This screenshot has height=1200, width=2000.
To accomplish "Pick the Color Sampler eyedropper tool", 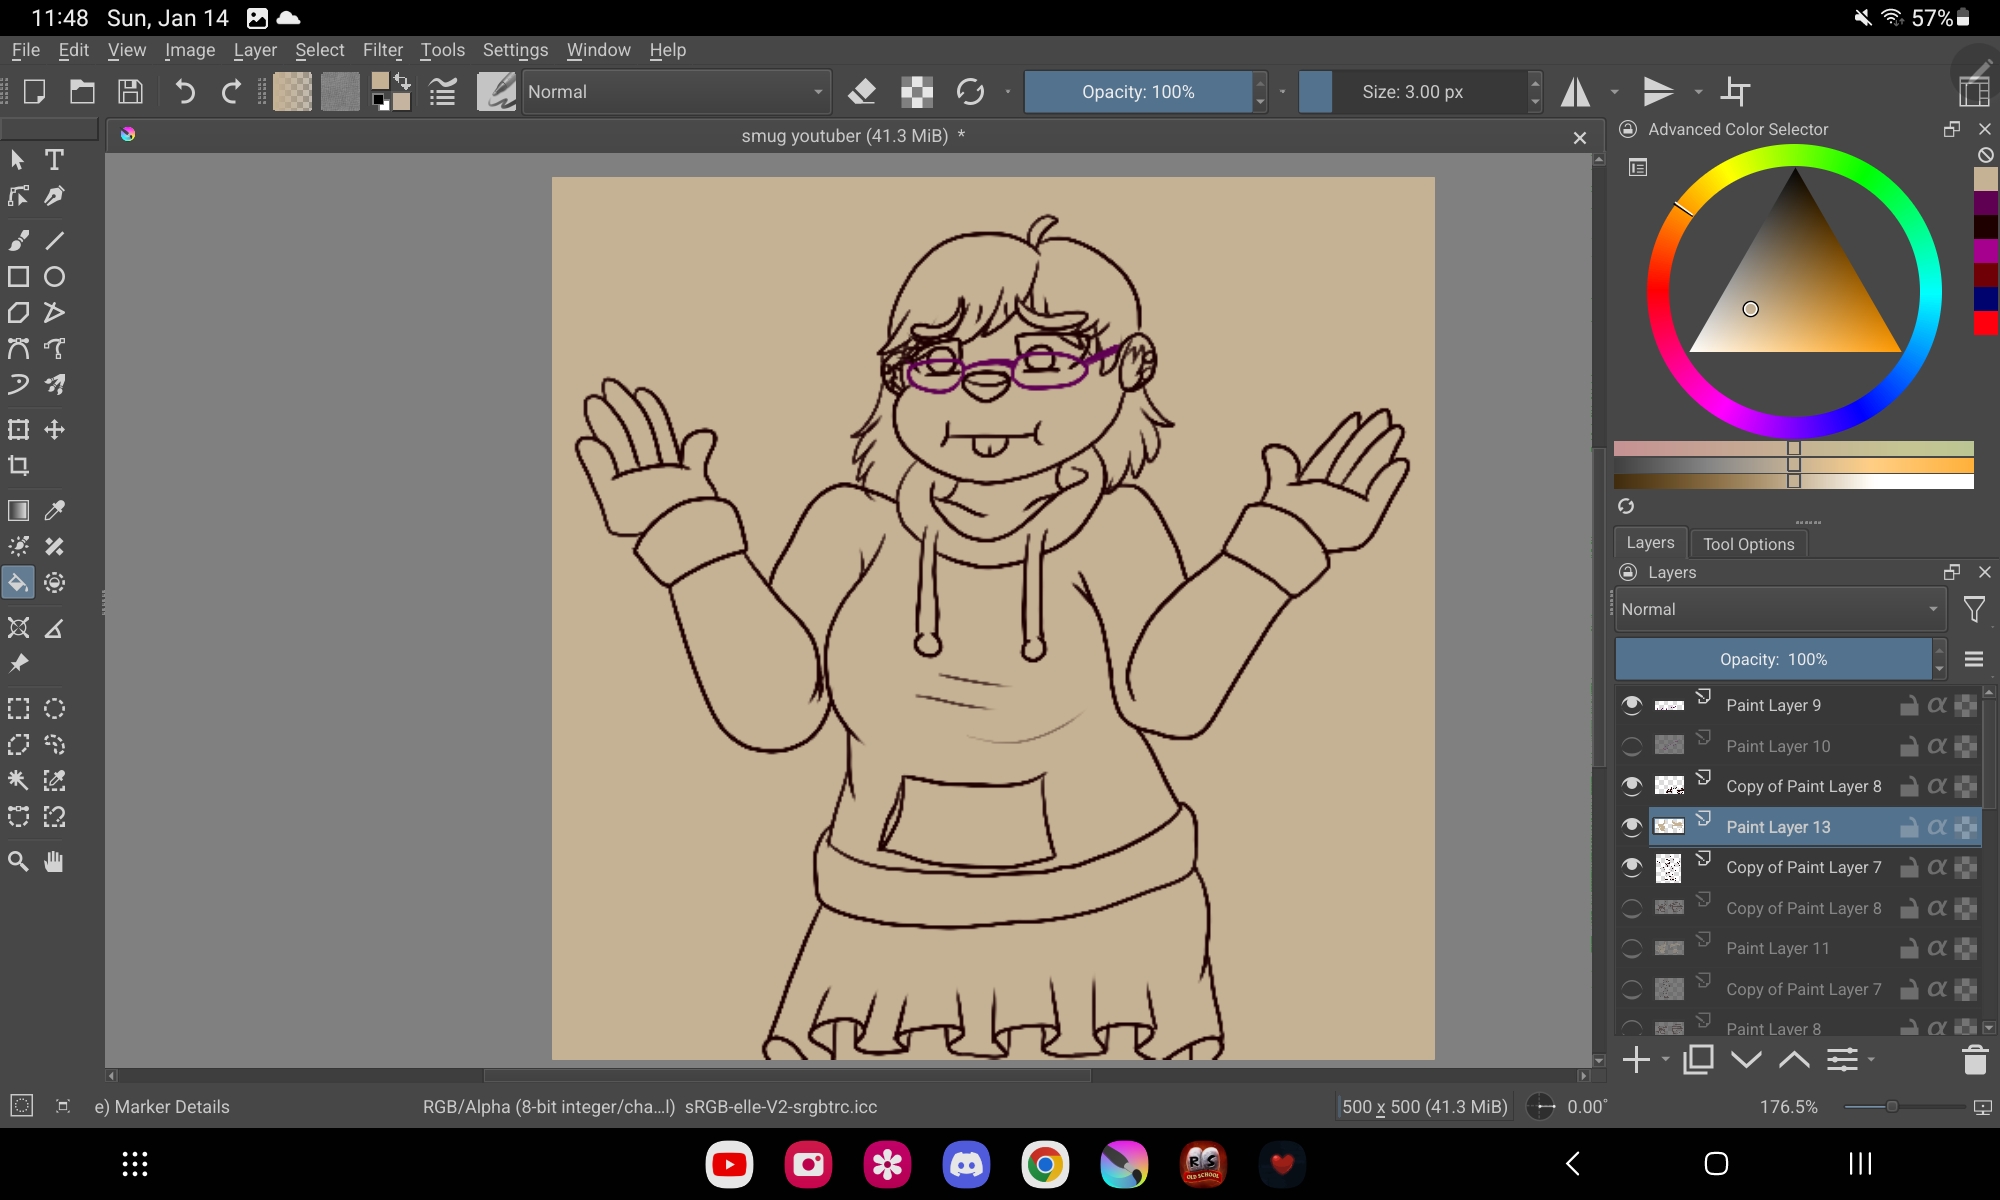I will pyautogui.click(x=54, y=510).
